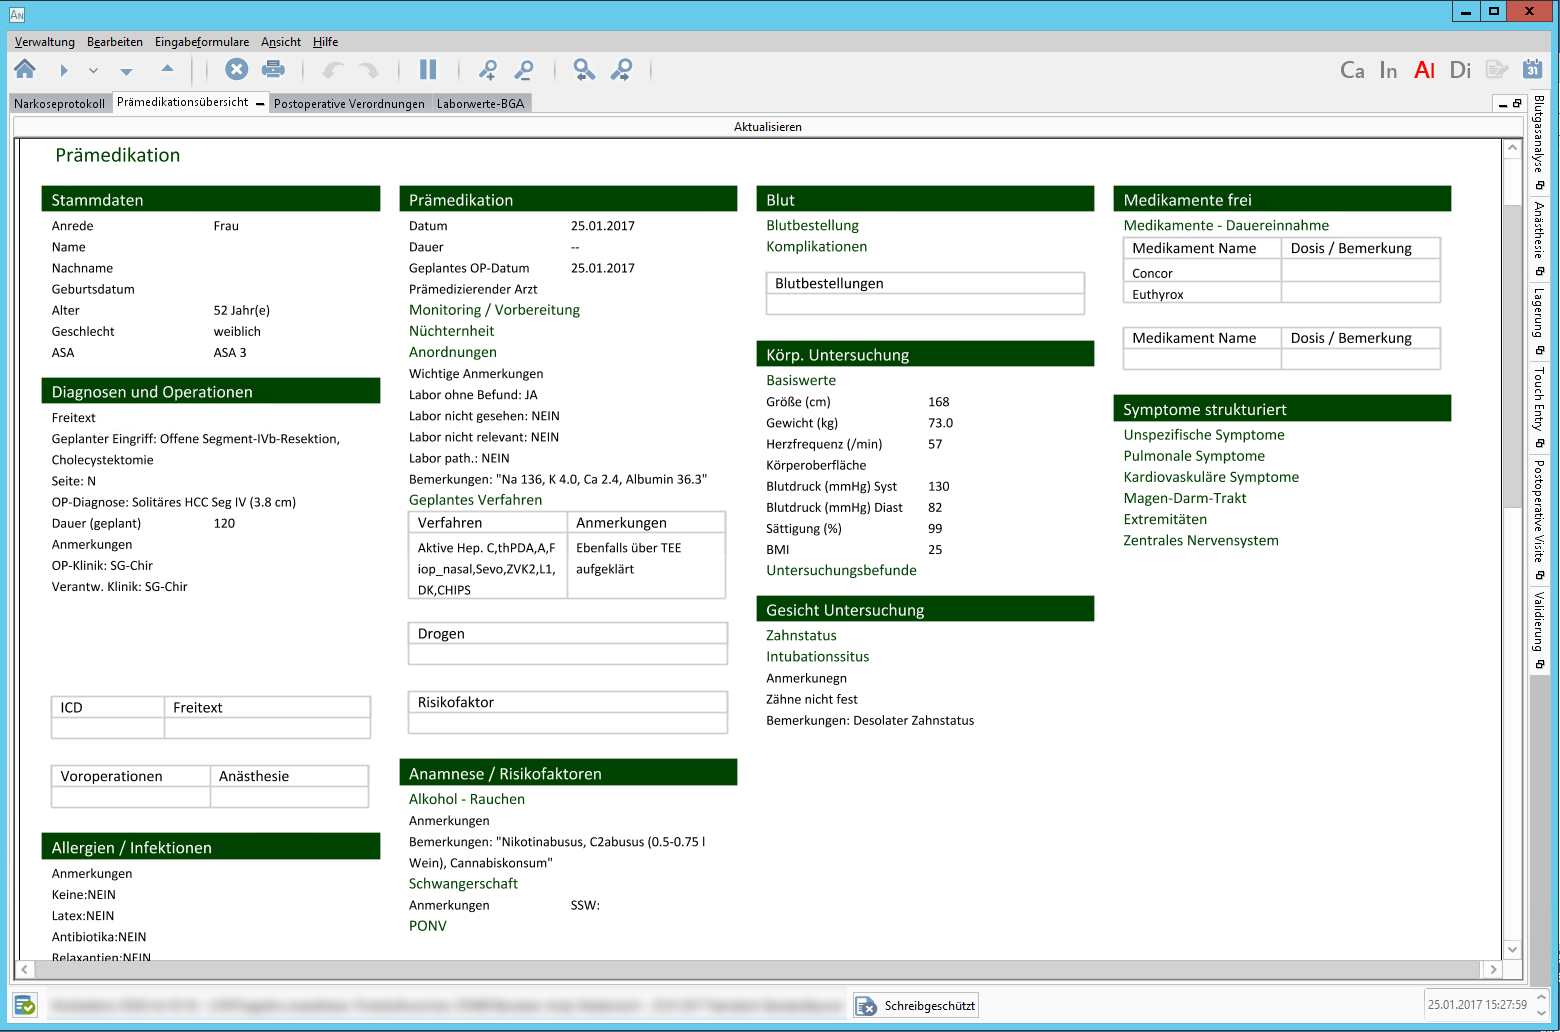Open the calendar icon showing 31
This screenshot has height=1032, width=1560.
tap(1532, 69)
